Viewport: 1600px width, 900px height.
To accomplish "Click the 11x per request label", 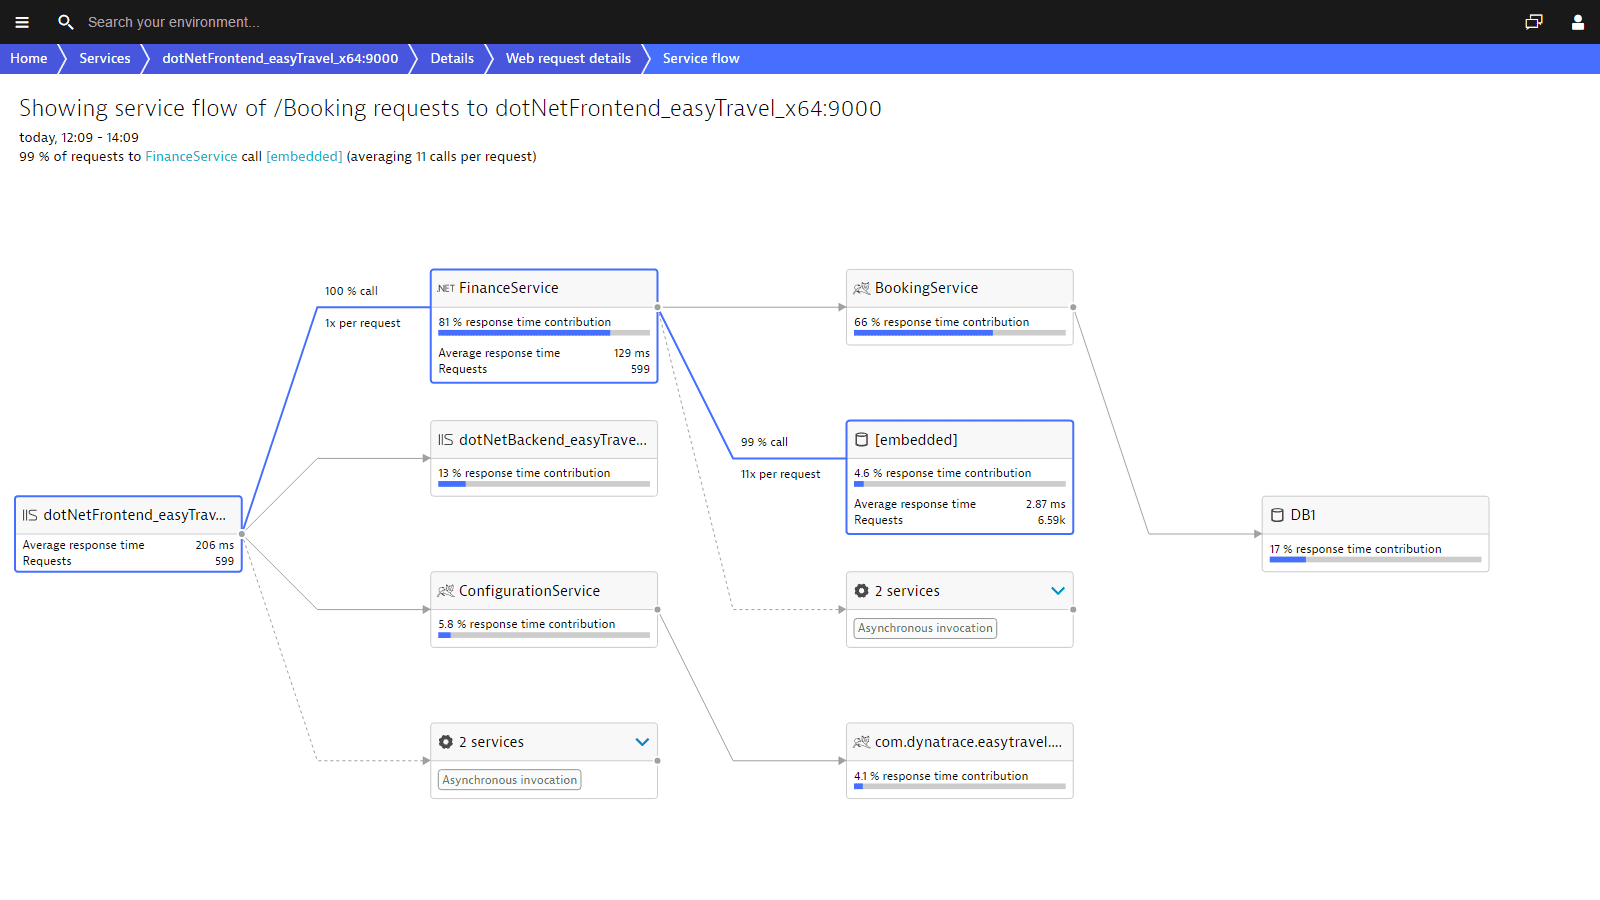I will 780,474.
